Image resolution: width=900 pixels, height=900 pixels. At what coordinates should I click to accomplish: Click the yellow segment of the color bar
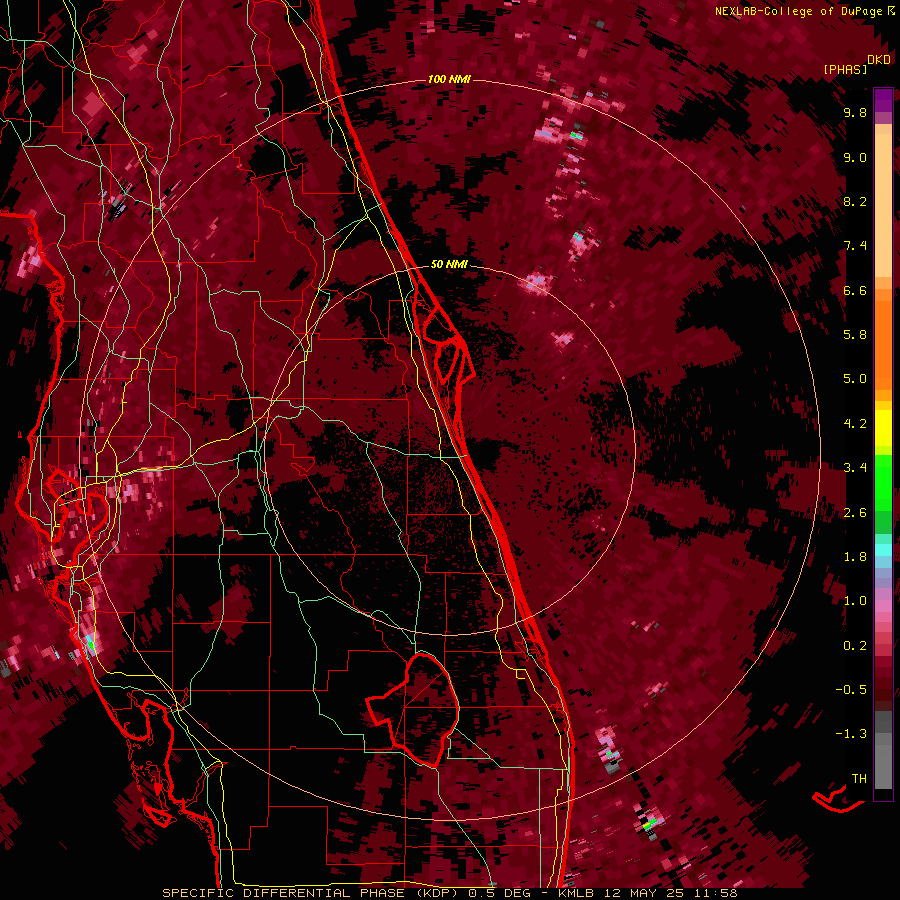(883, 428)
